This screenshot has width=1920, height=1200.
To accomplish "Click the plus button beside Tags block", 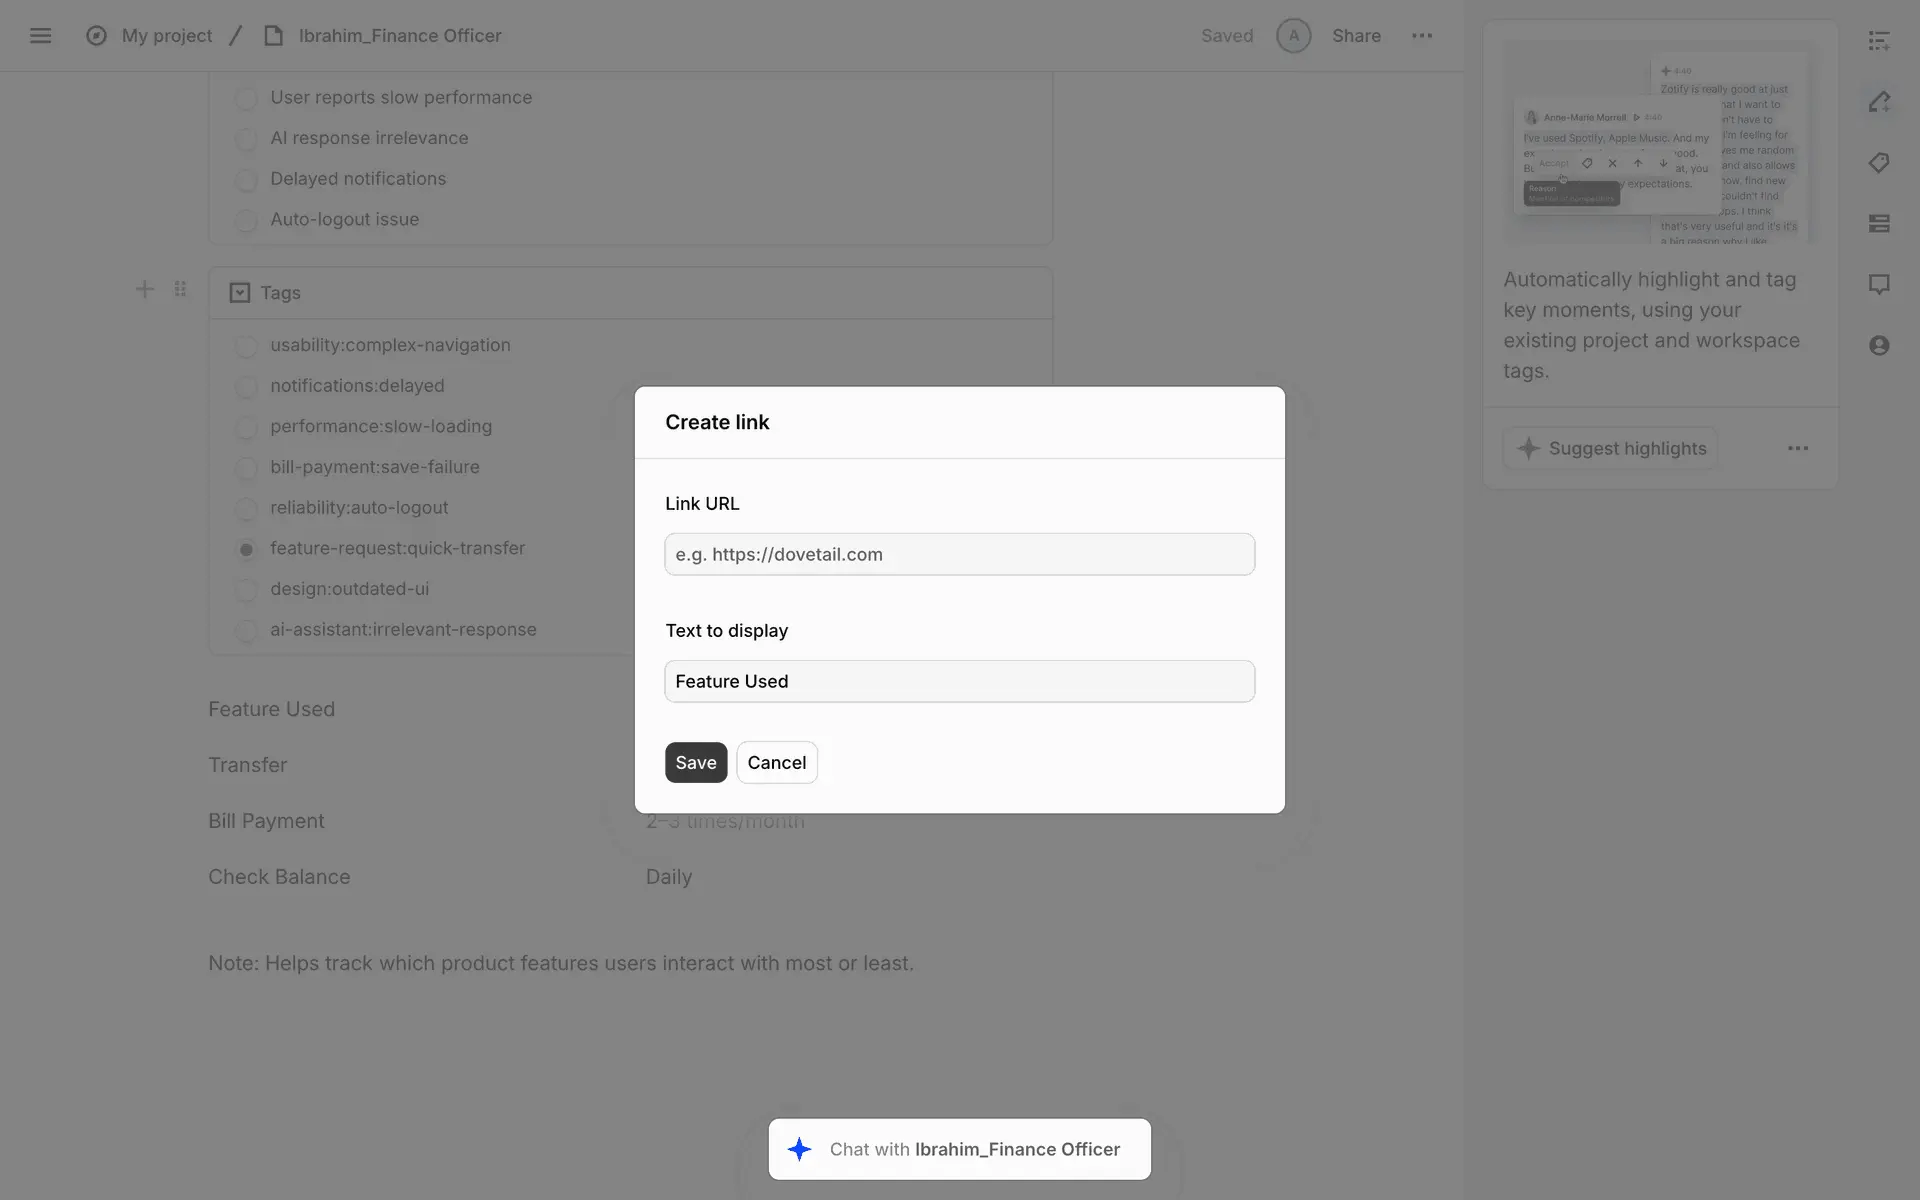I will [x=145, y=290].
